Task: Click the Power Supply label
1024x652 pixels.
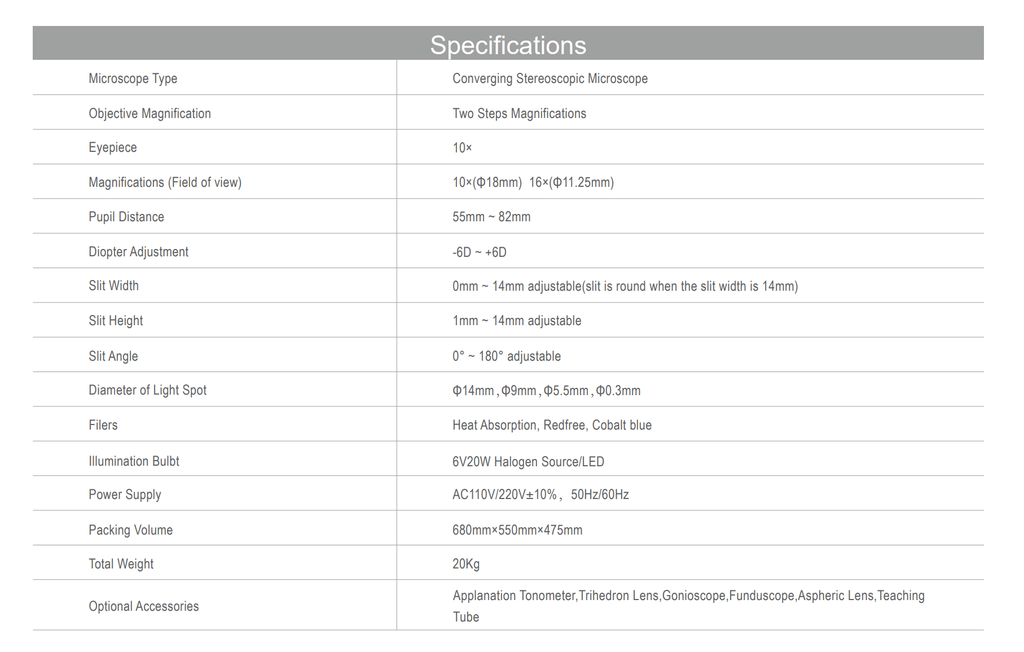Action: (x=125, y=495)
